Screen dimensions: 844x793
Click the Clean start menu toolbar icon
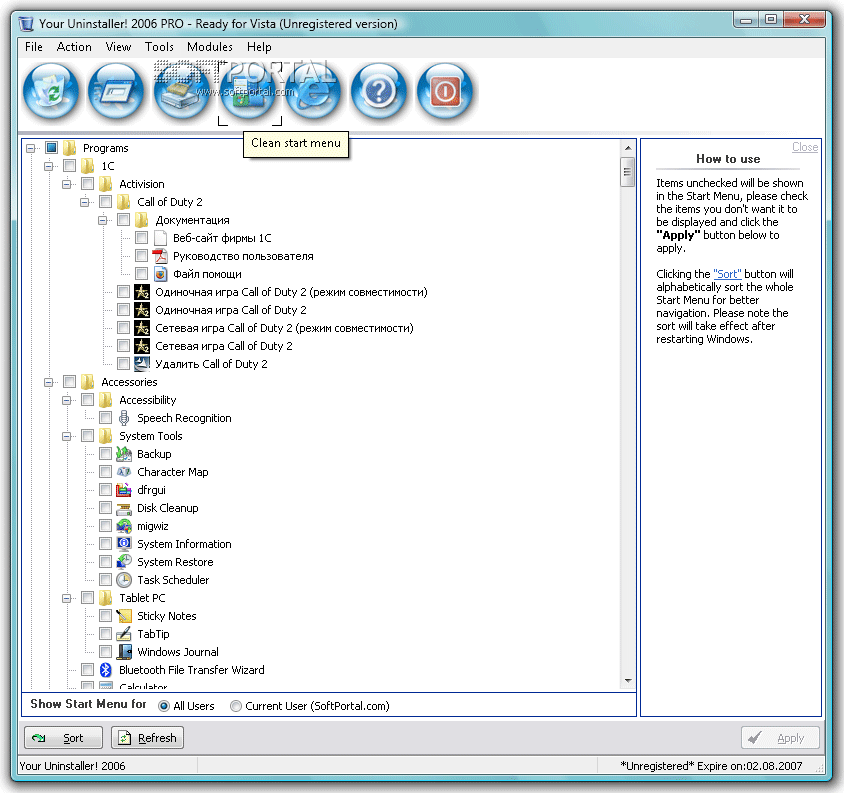tap(248, 91)
